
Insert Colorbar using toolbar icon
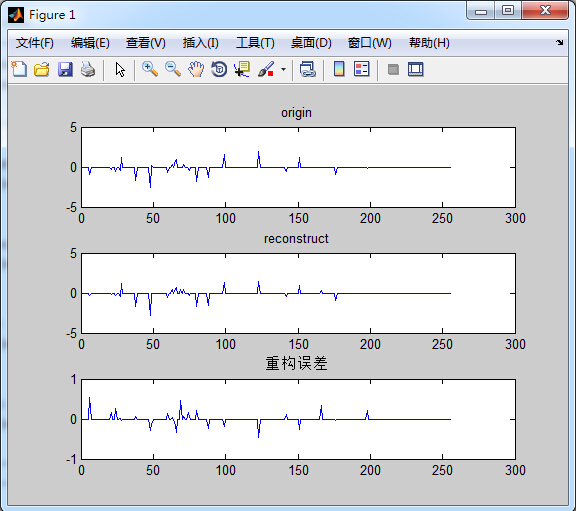pyautogui.click(x=339, y=69)
